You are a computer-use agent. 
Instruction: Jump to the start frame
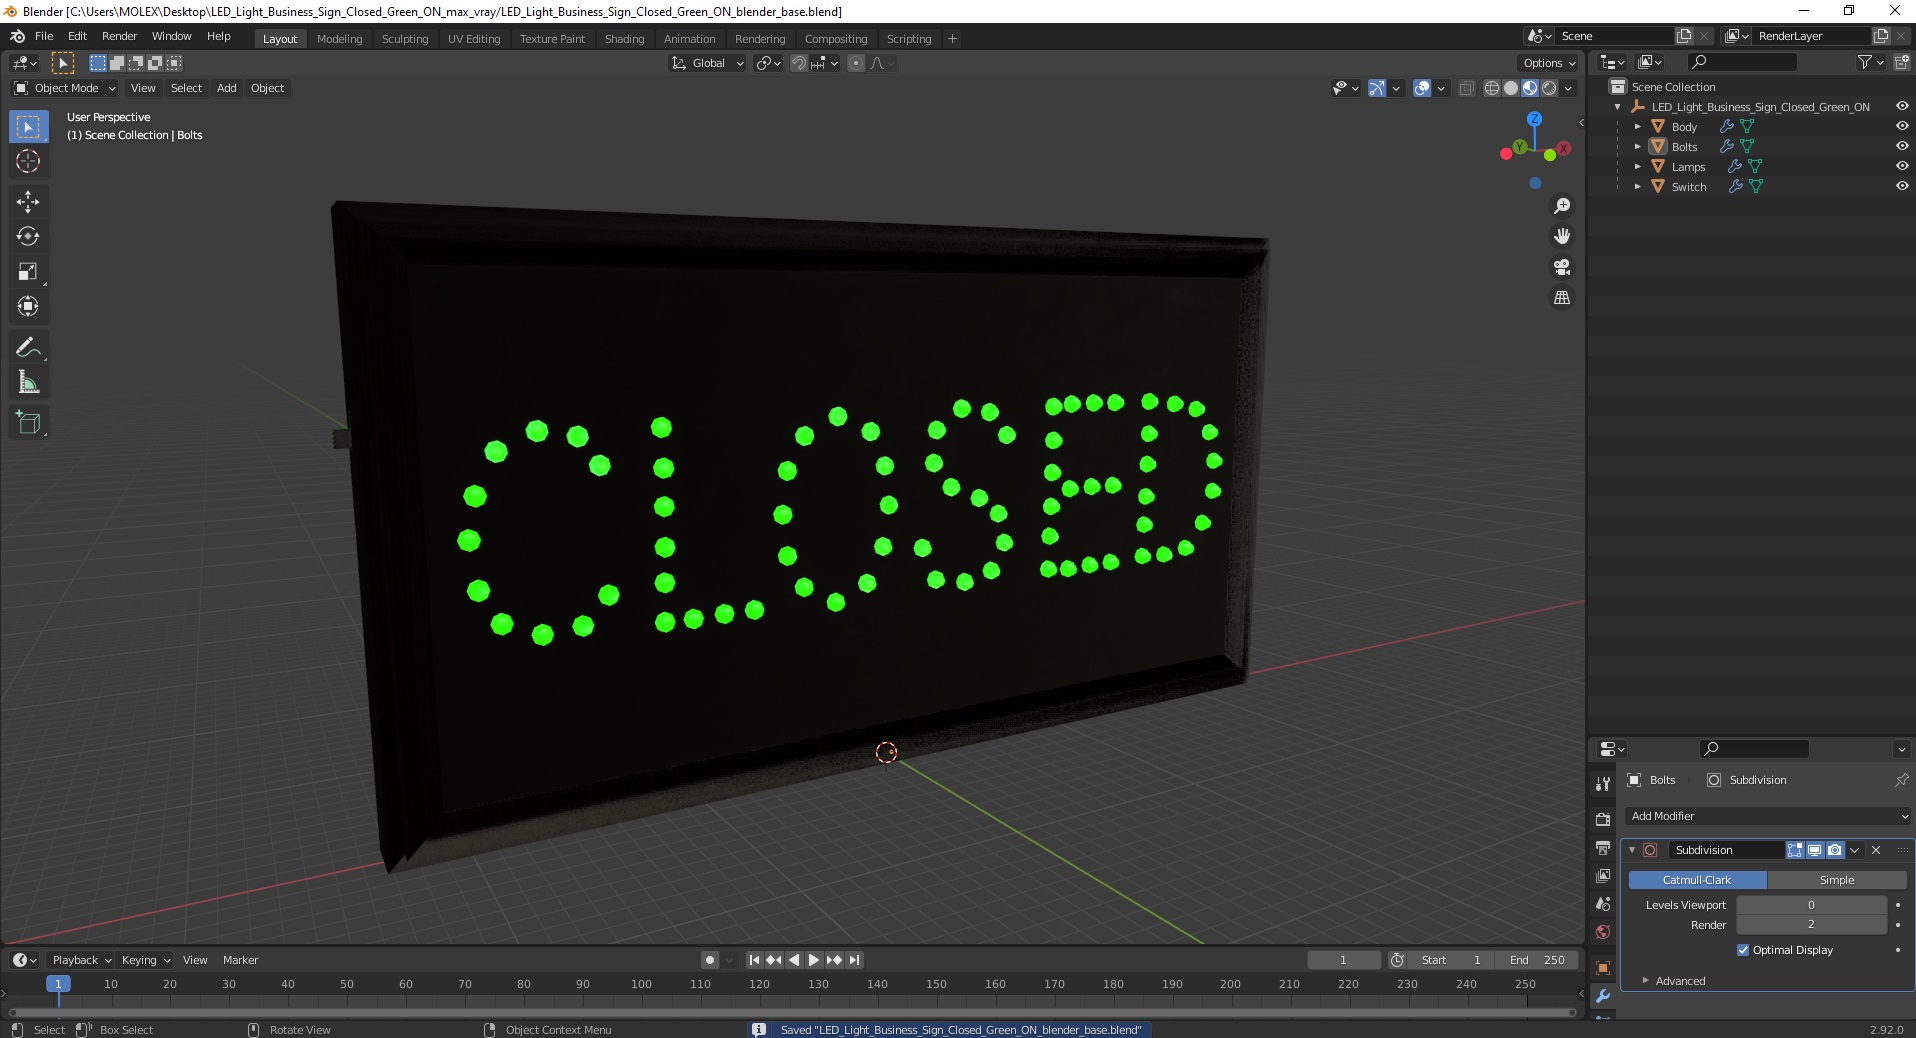[755, 960]
